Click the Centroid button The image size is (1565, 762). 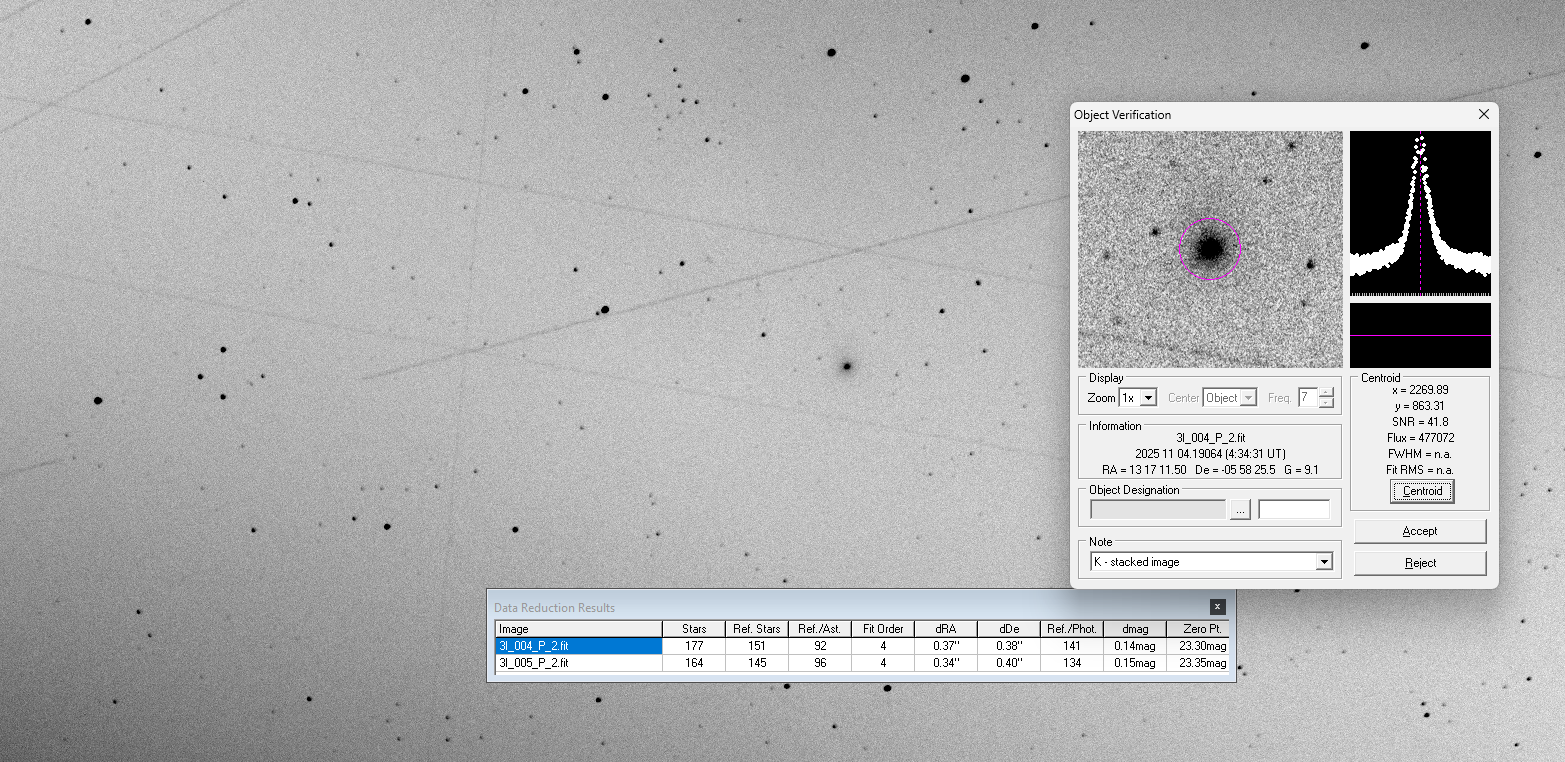click(1421, 491)
